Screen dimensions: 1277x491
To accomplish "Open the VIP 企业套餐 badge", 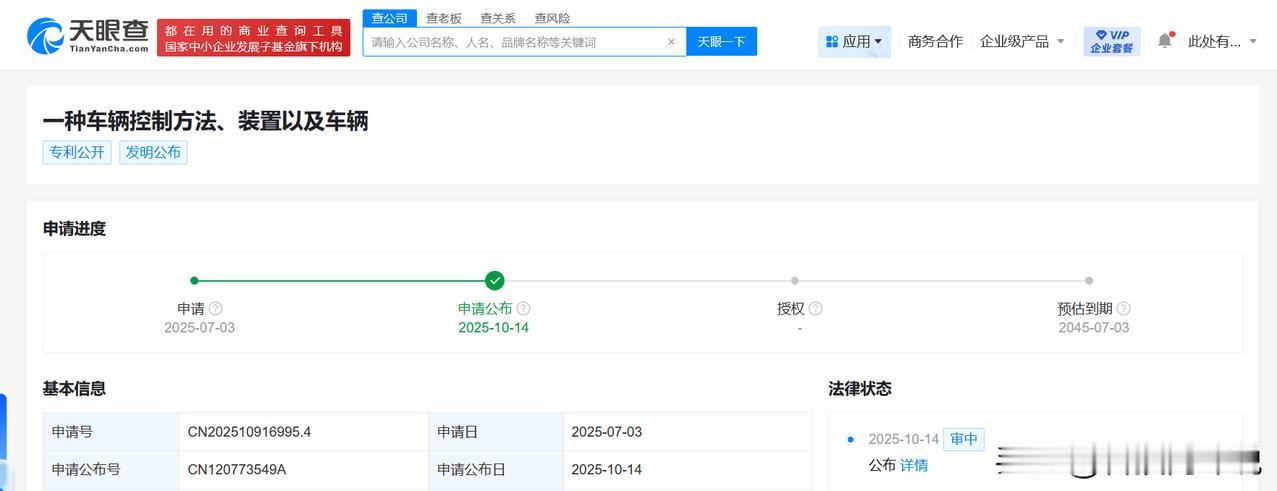I will click(x=1112, y=41).
